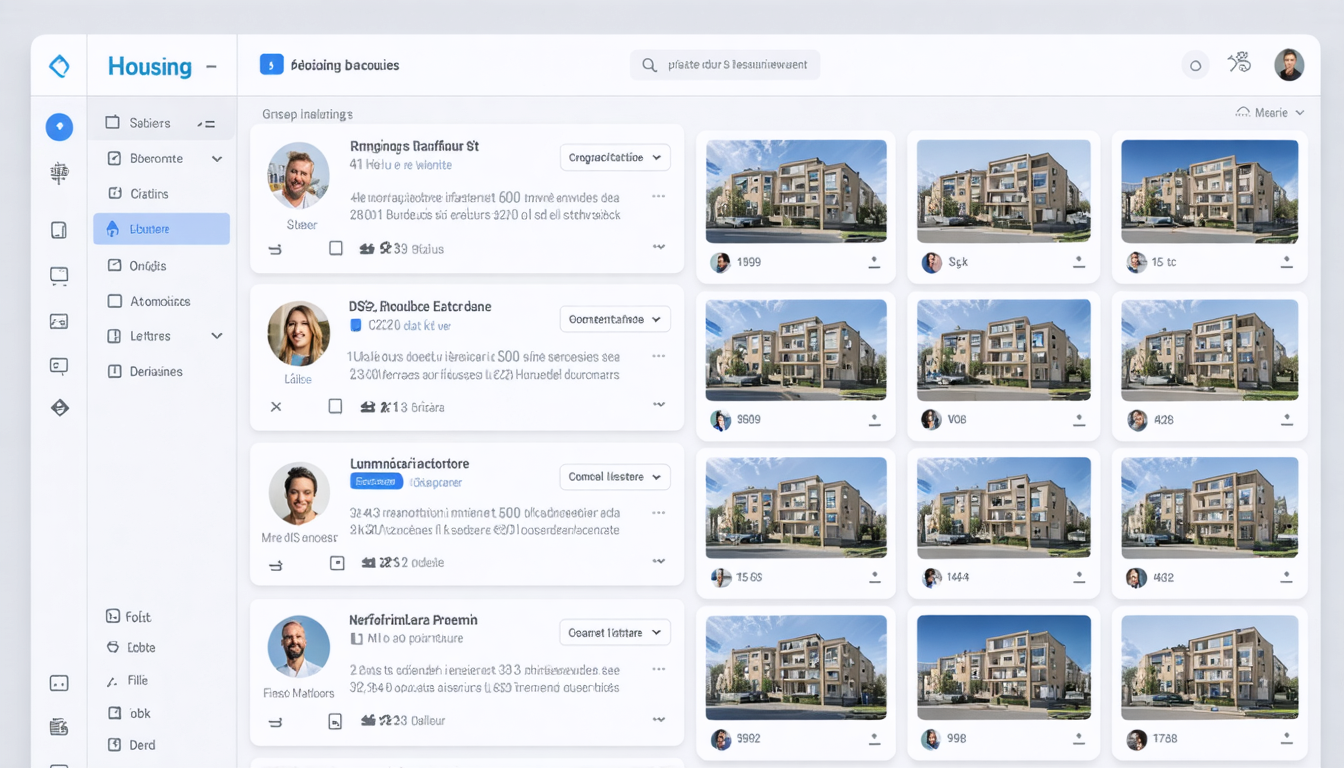
Task: Click the three-dot menu on the 'Lunmnócariactortore' card
Action: 658,512
